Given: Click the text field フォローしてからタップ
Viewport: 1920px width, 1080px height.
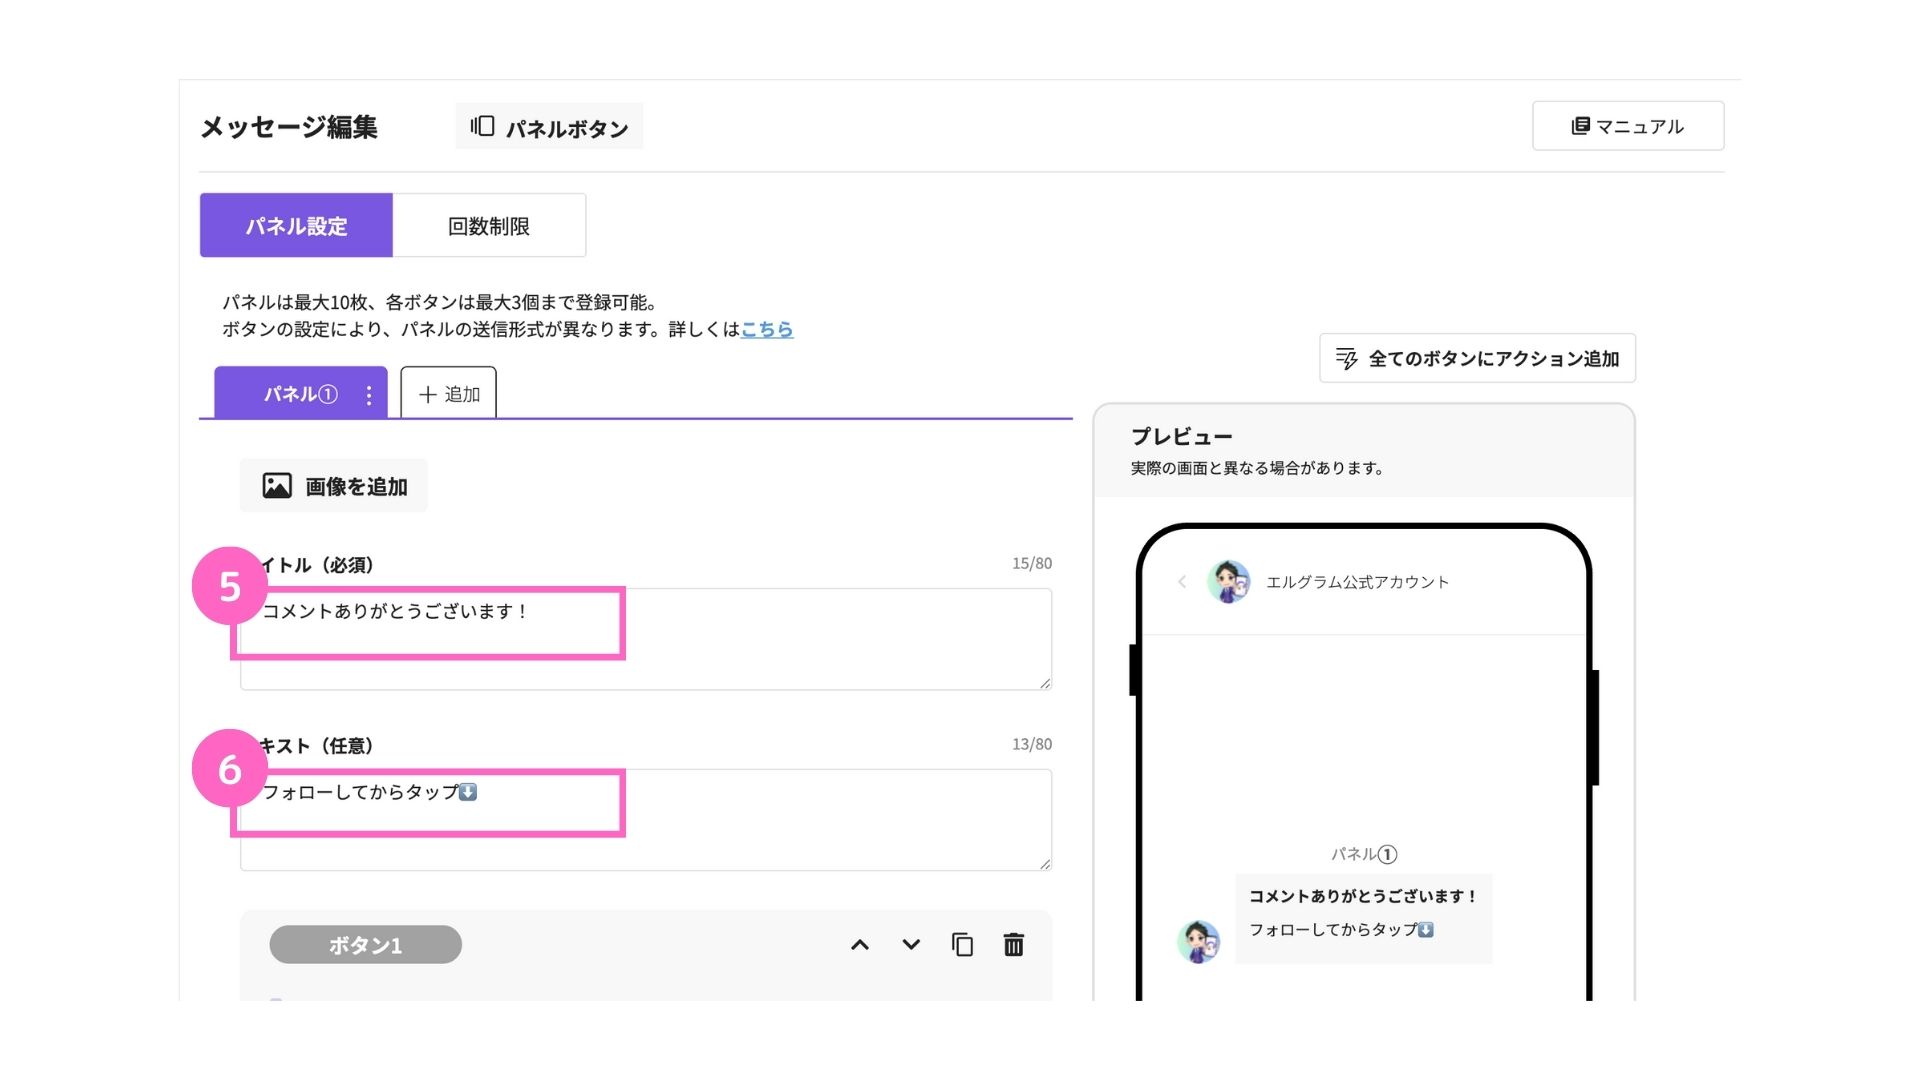Looking at the screenshot, I should (x=646, y=820).
